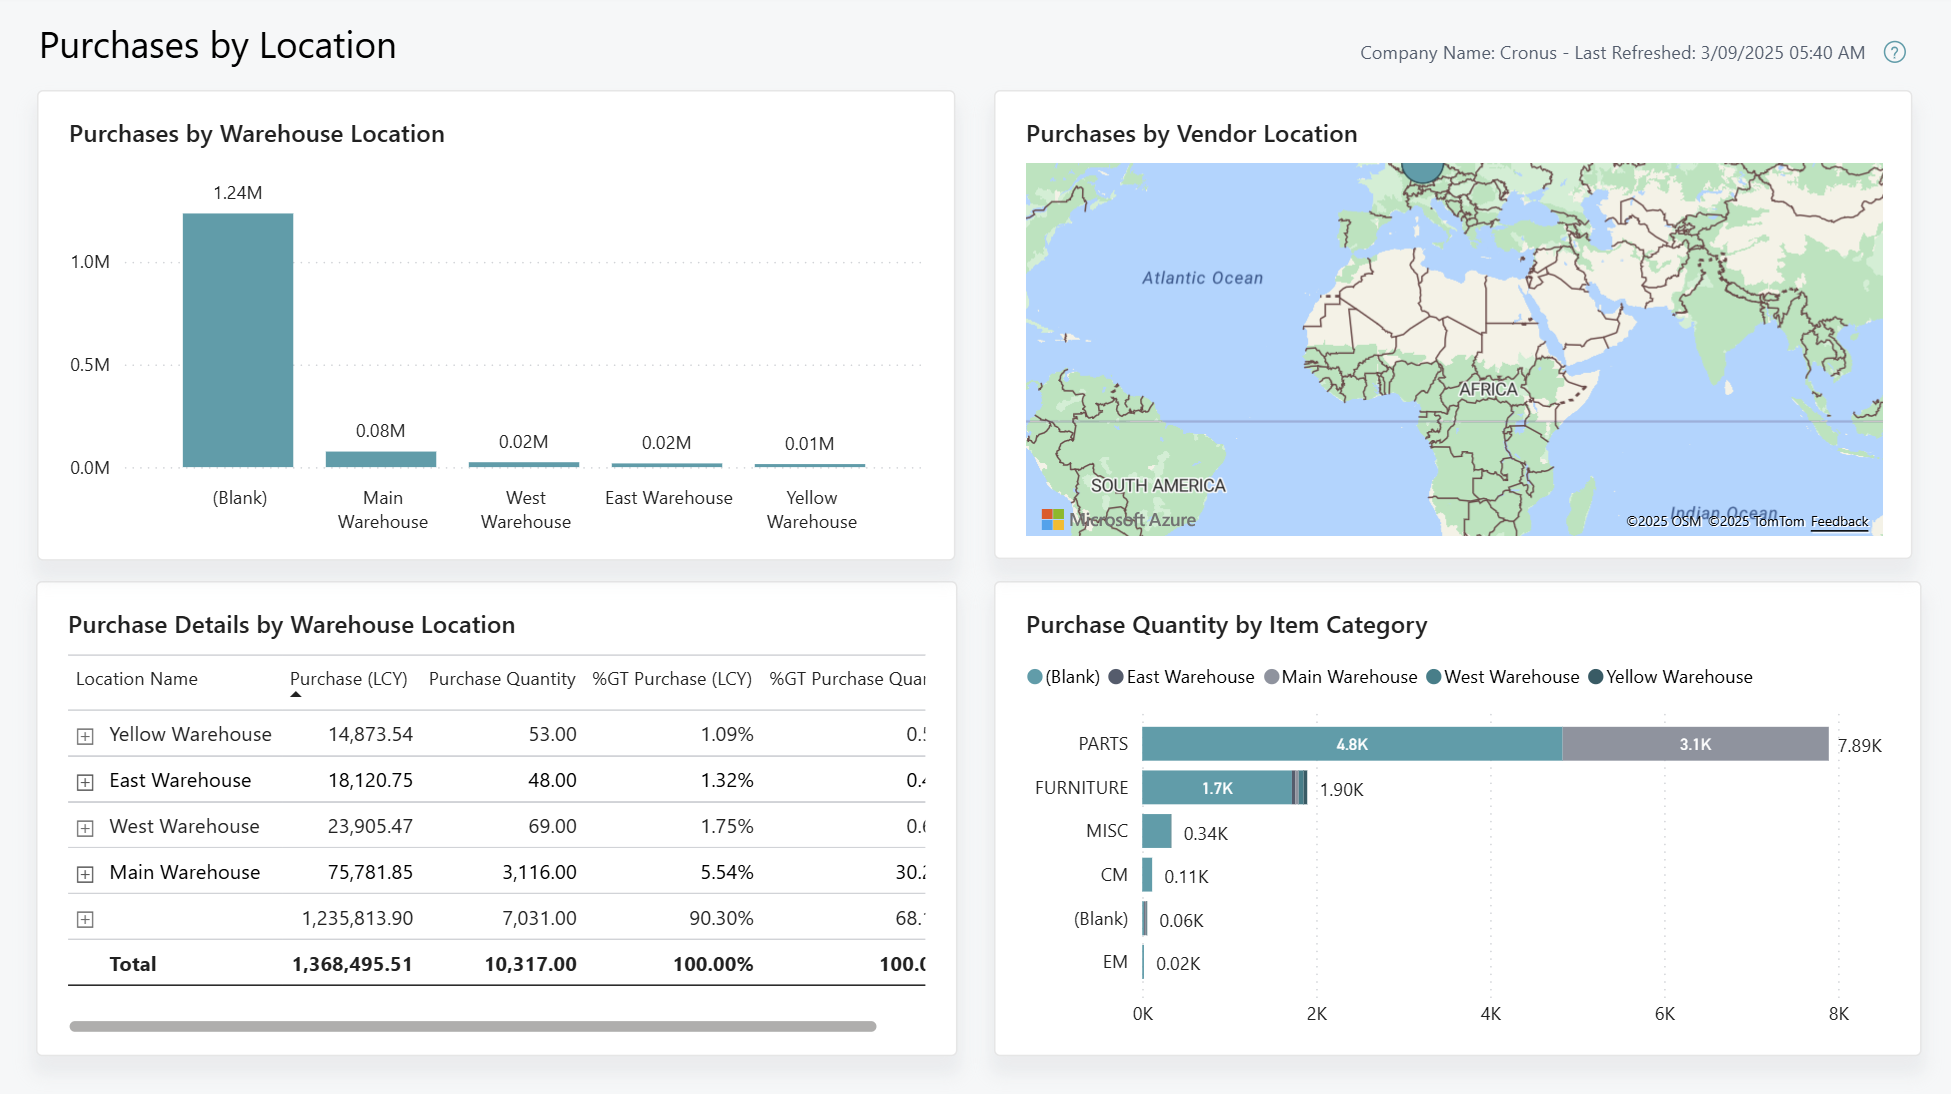This screenshot has height=1094, width=1951.
Task: Select the East Warehouse legend circle icon
Action: click(x=1116, y=677)
